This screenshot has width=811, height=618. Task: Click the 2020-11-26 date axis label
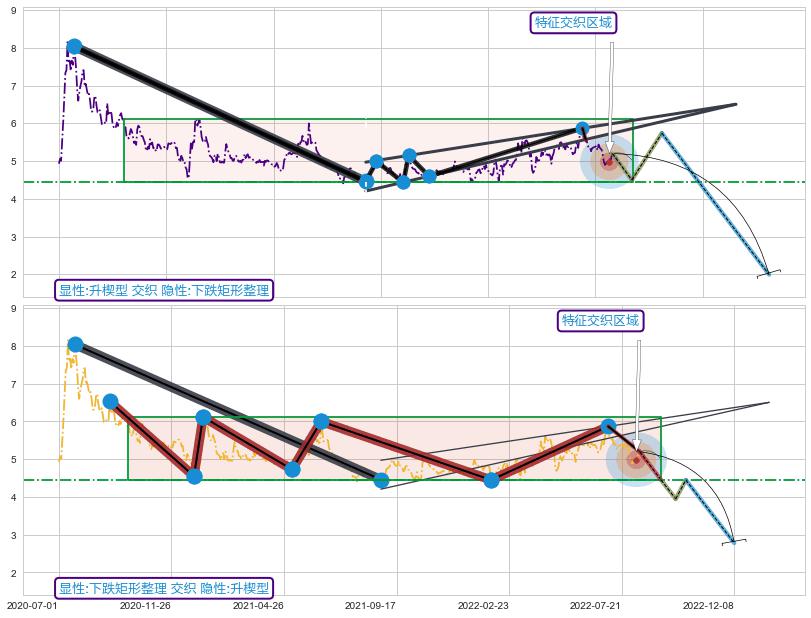145,605
